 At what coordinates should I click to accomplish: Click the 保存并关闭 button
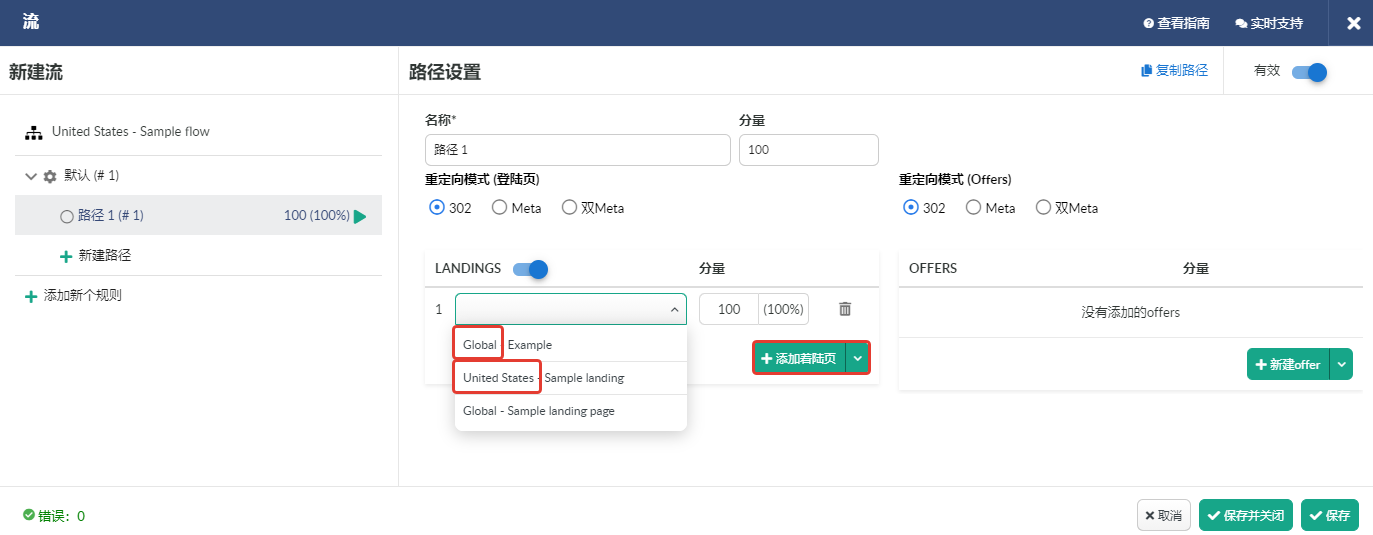1247,515
